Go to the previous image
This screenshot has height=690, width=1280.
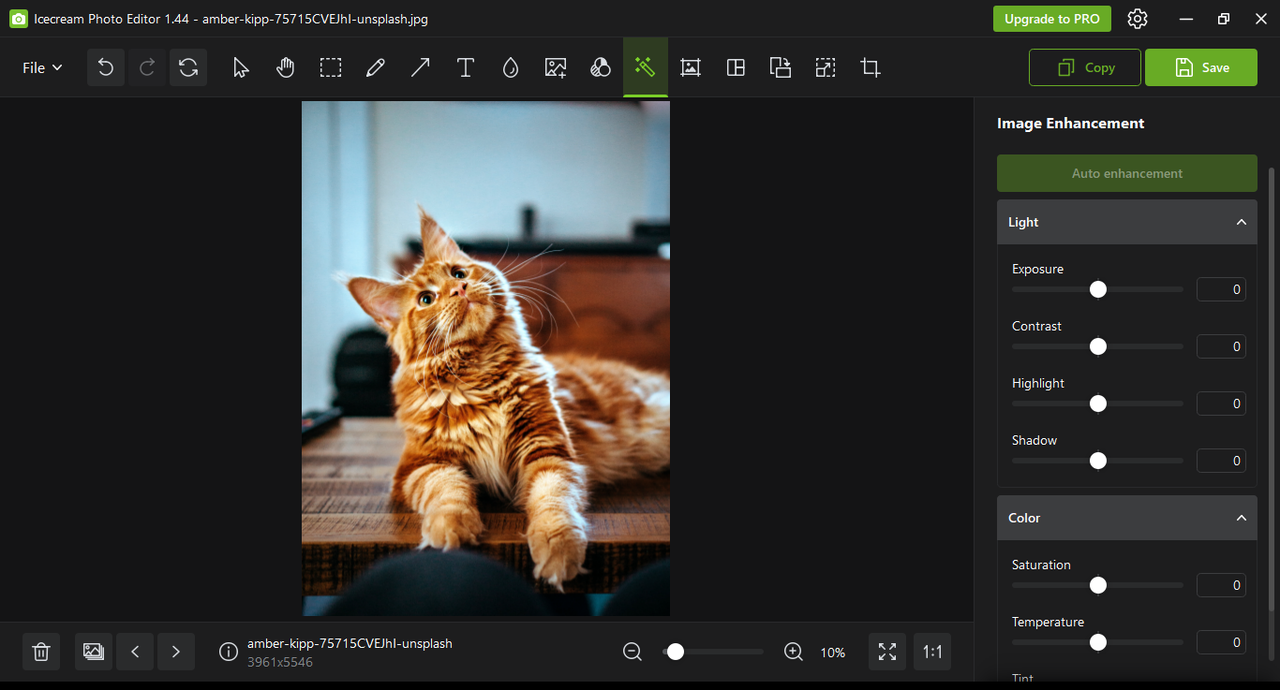(135, 652)
